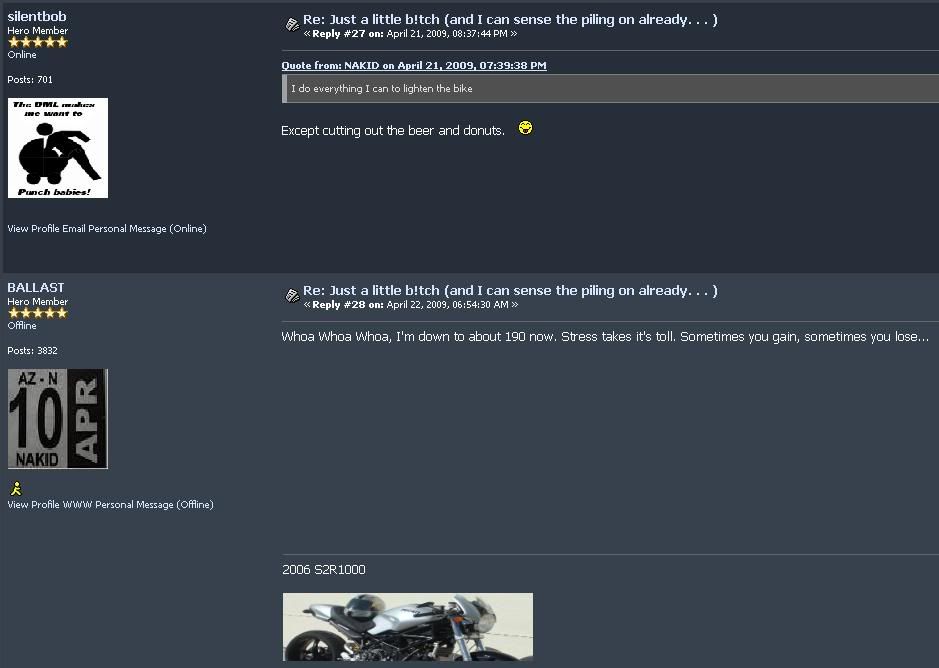Screen dimensions: 939x668
Task: Open silentbob's 'Punch babies' avatar image
Action: coord(58,148)
